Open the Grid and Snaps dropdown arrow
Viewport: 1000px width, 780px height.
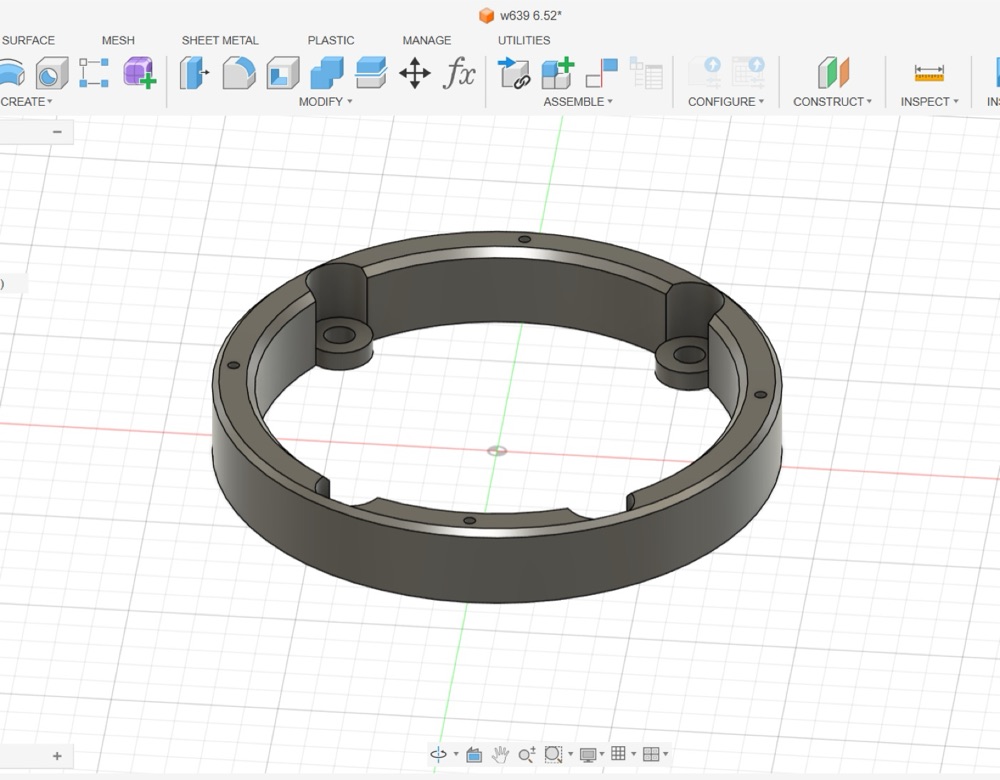[633, 754]
